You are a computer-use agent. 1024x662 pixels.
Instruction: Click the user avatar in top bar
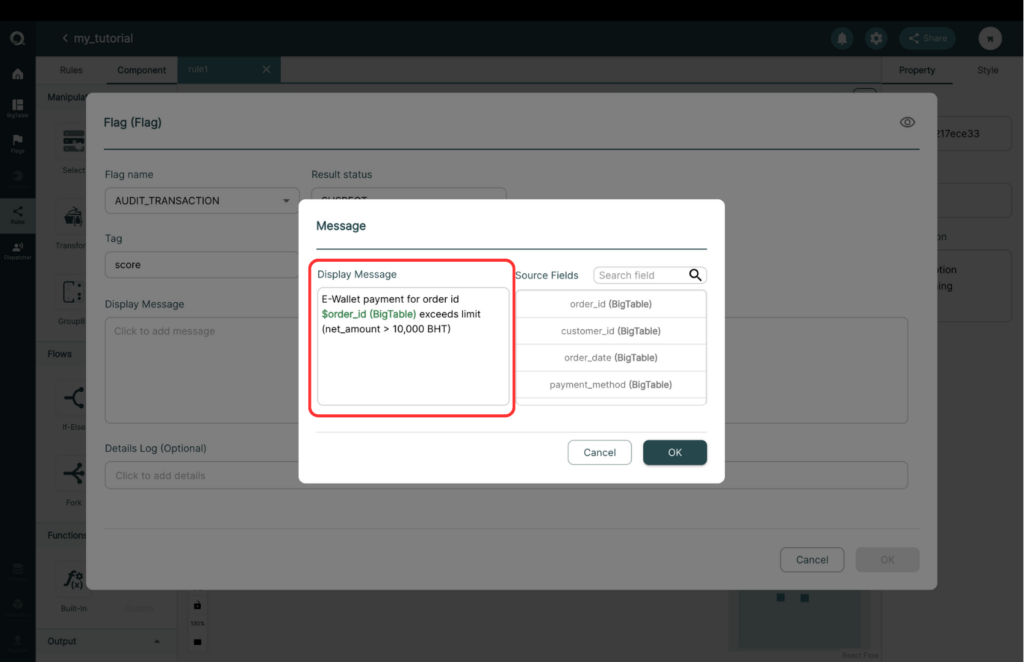tap(990, 39)
